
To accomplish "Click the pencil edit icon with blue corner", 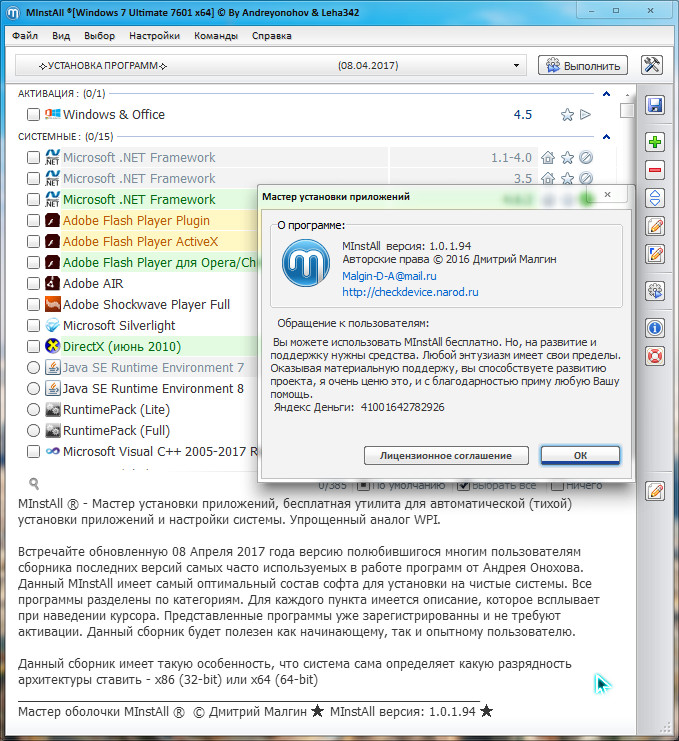I will click(x=655, y=254).
